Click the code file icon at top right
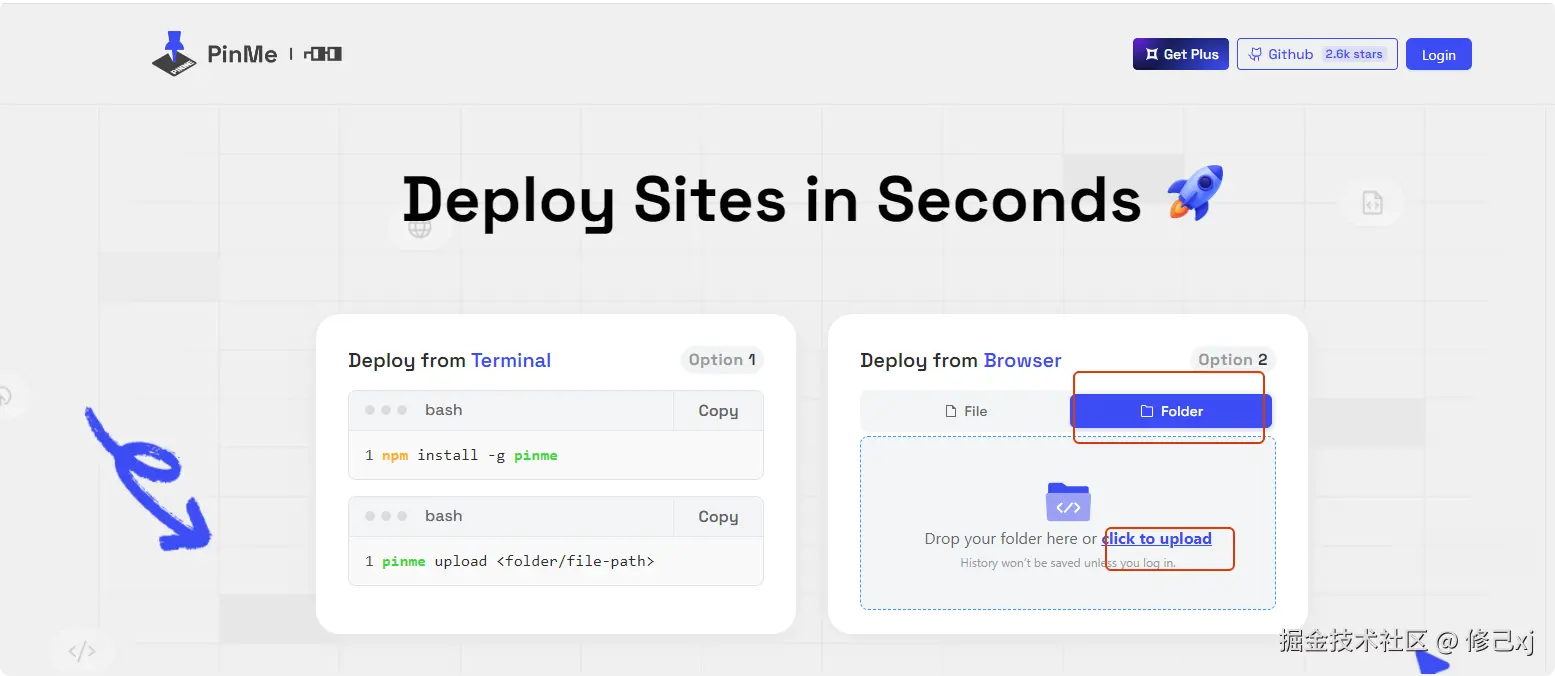 (1372, 203)
